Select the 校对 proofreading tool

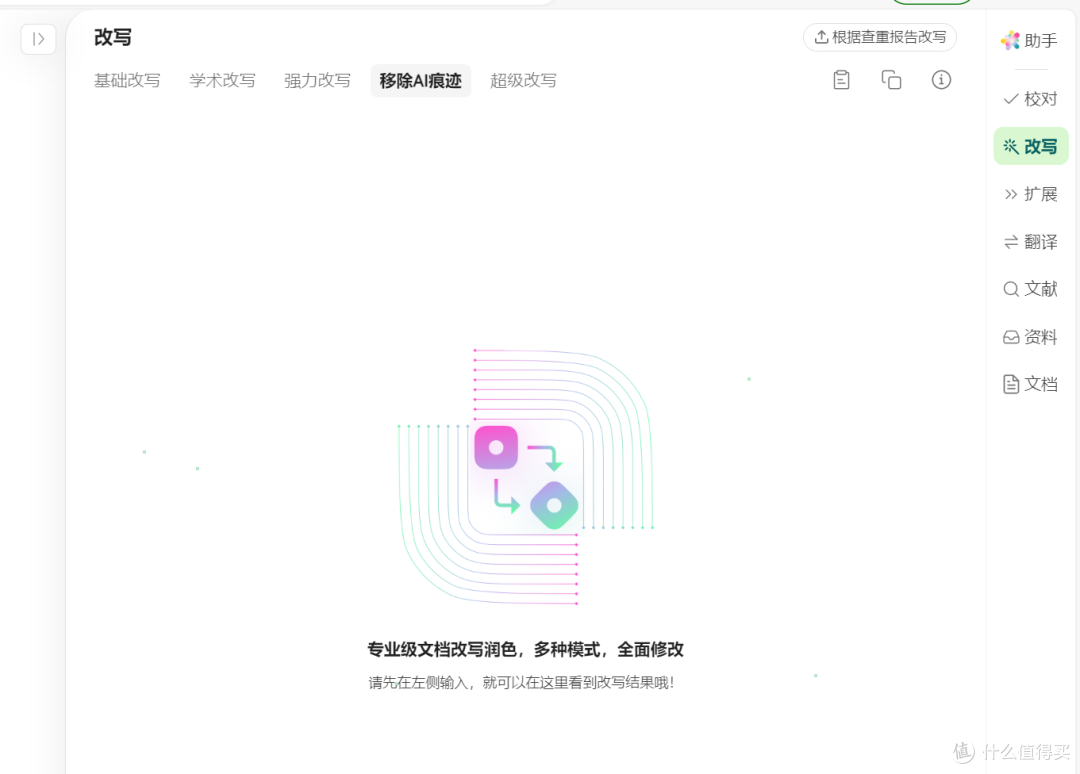tap(1030, 98)
